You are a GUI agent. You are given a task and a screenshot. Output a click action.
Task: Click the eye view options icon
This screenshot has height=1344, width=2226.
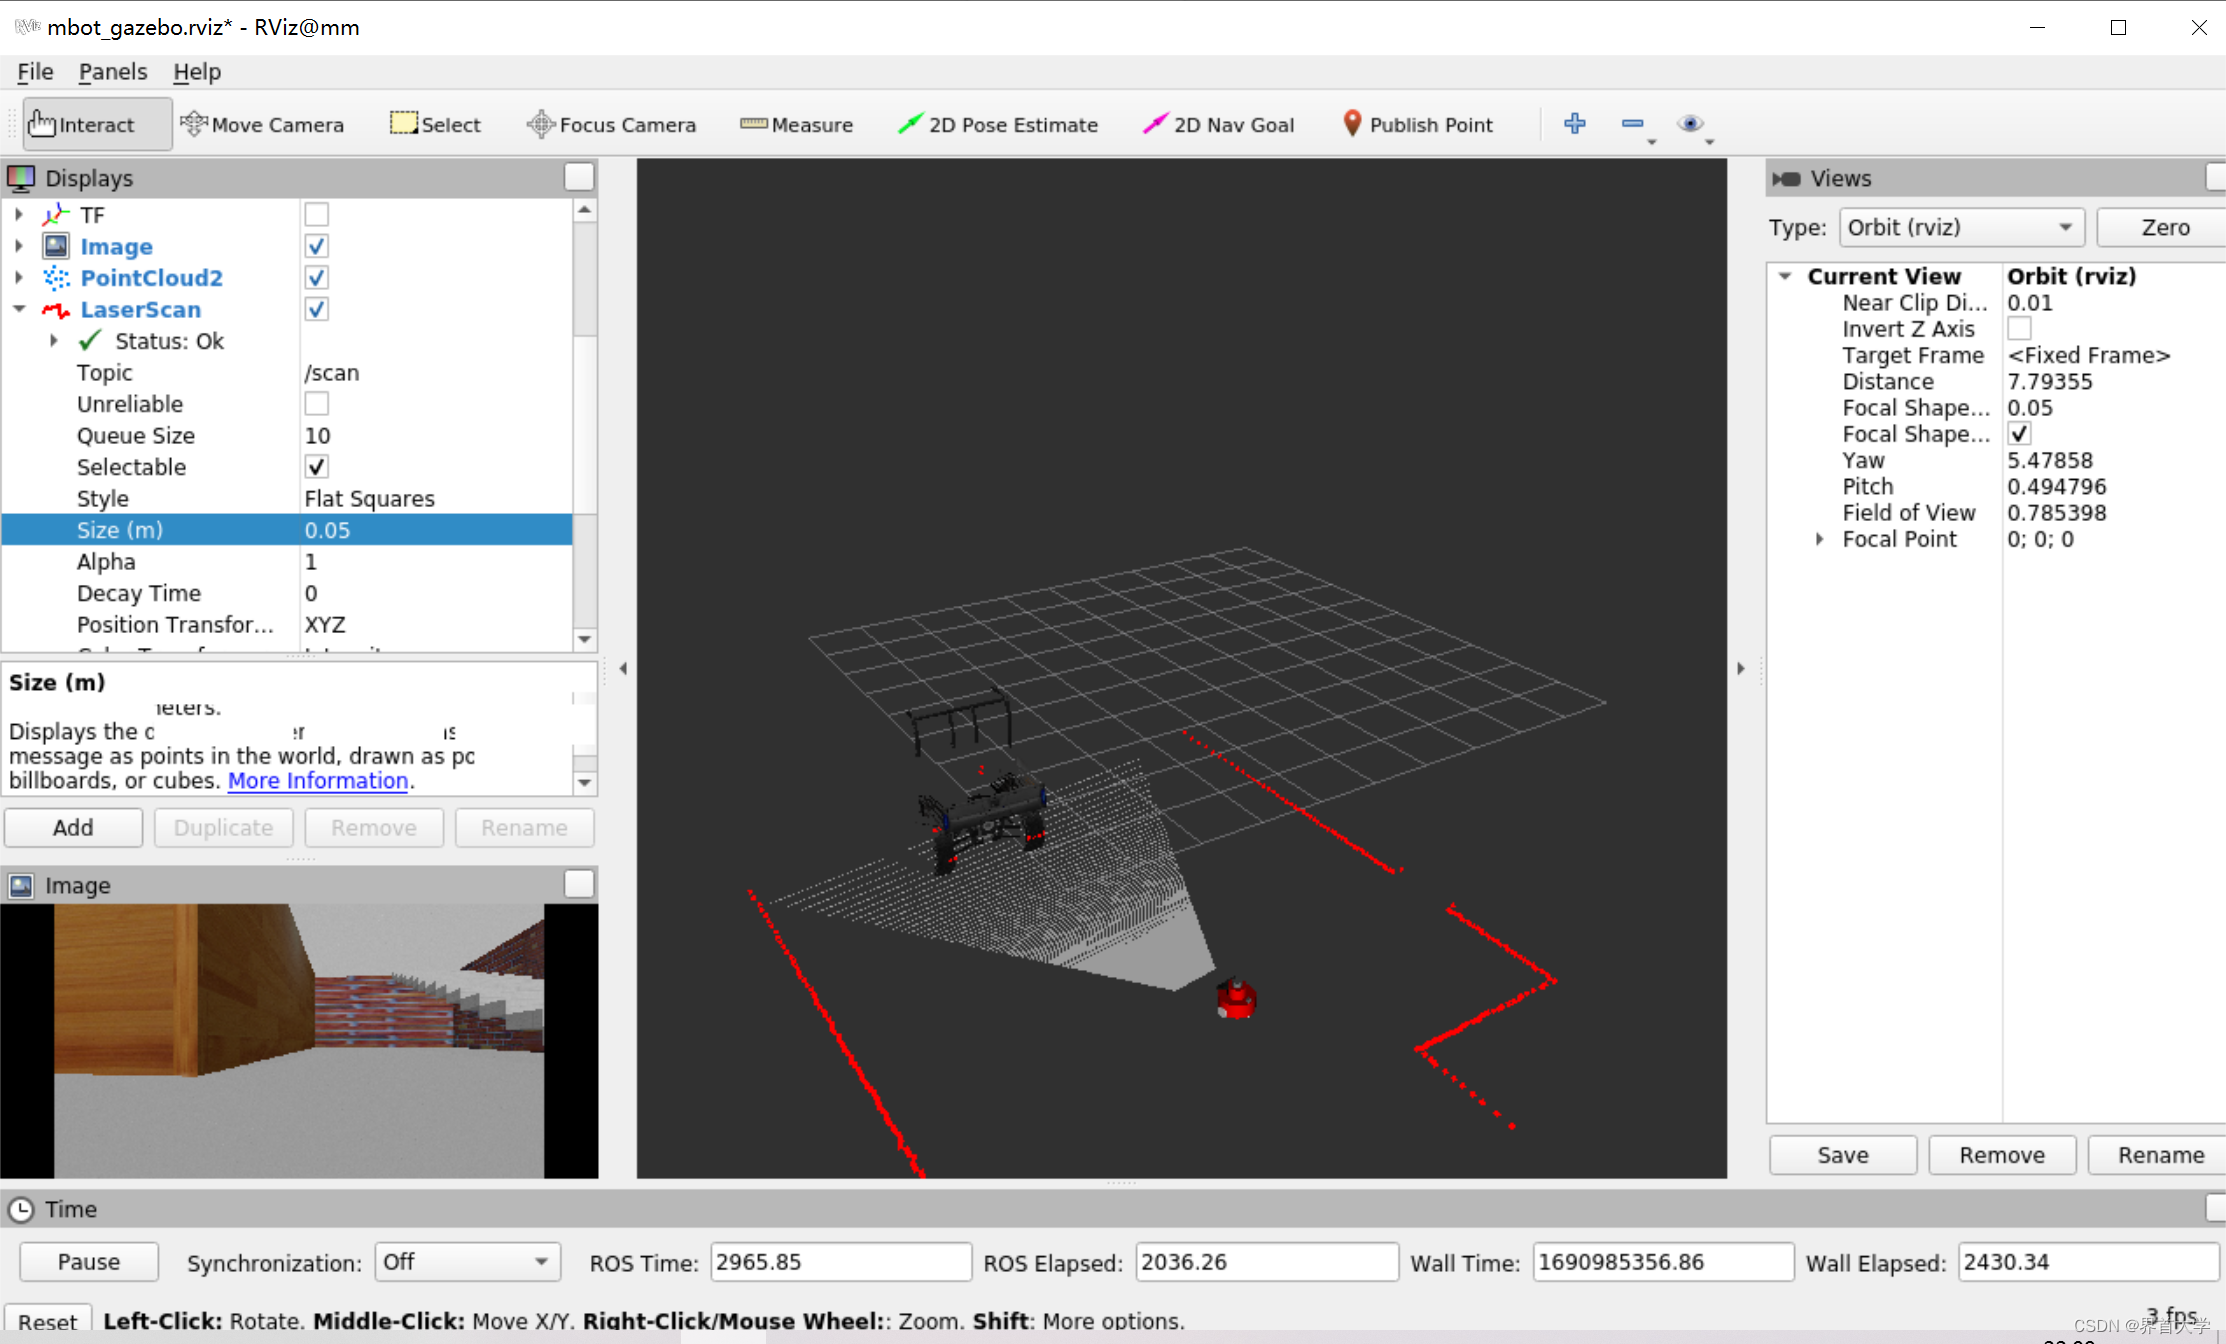point(1690,123)
